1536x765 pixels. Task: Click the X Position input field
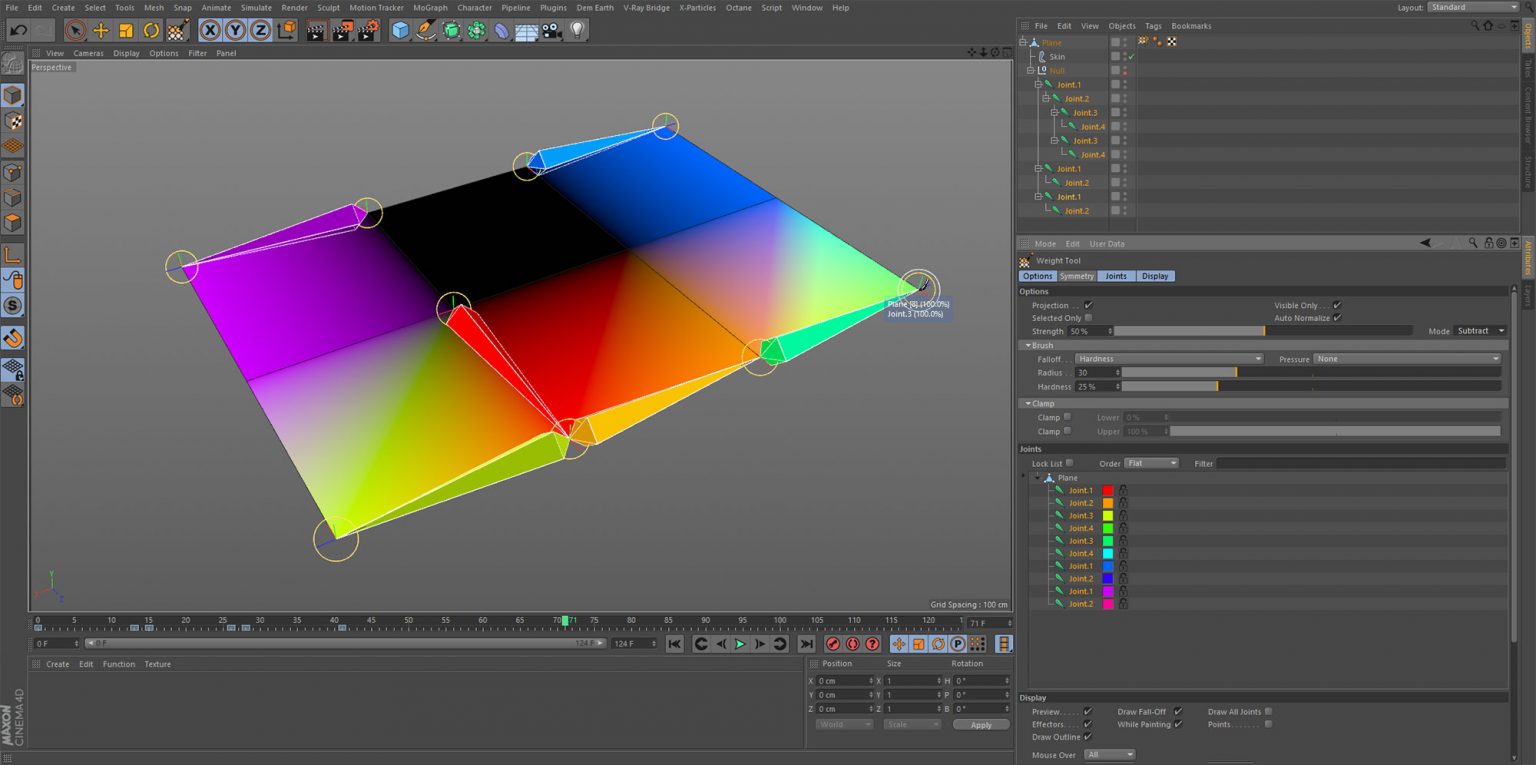pos(846,680)
